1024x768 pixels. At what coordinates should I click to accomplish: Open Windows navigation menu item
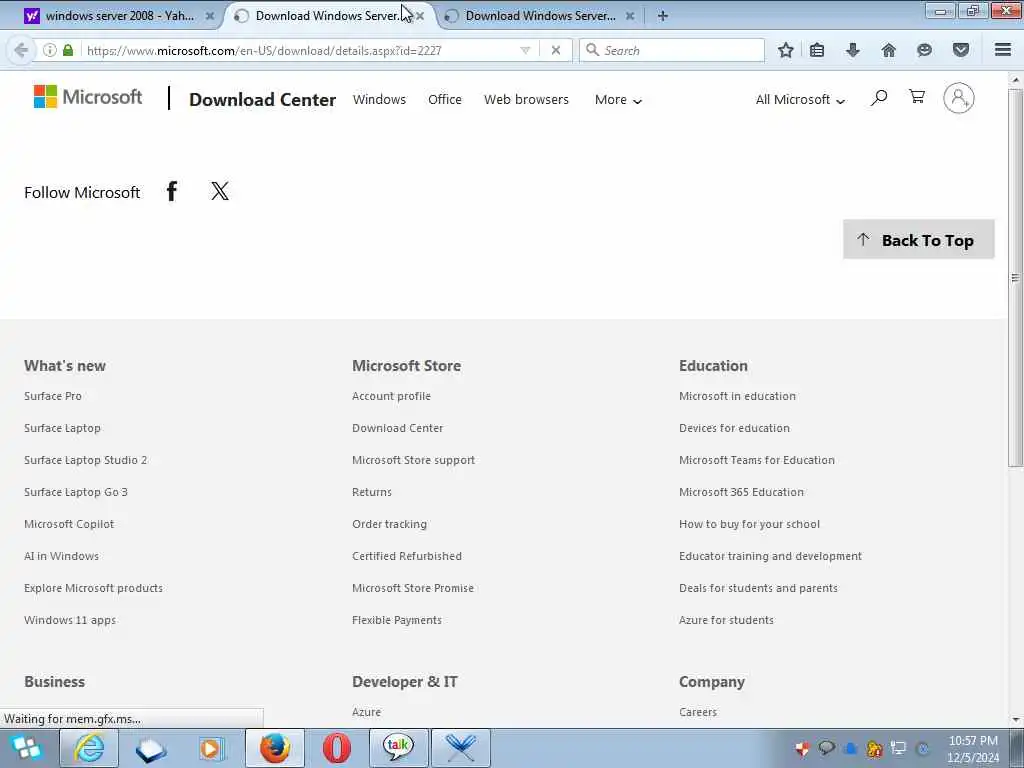pos(379,99)
